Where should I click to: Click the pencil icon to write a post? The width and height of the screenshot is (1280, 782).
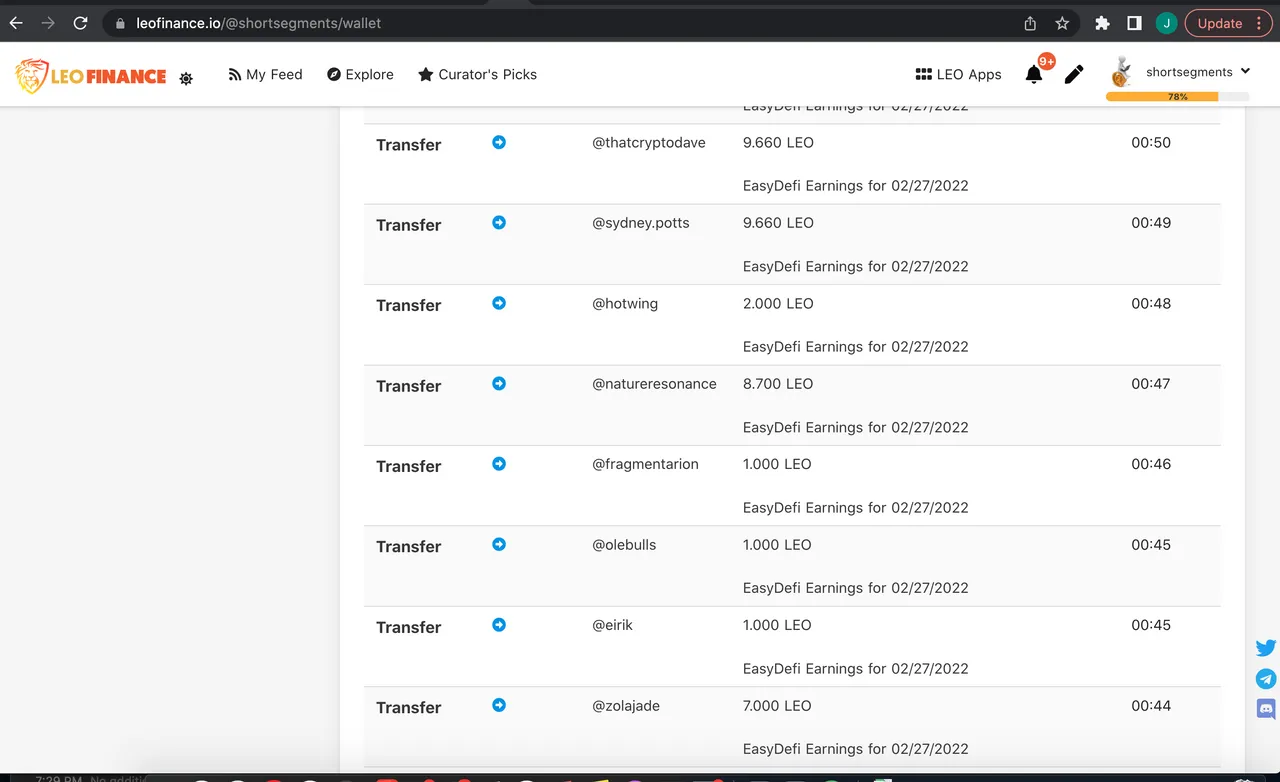point(1074,74)
